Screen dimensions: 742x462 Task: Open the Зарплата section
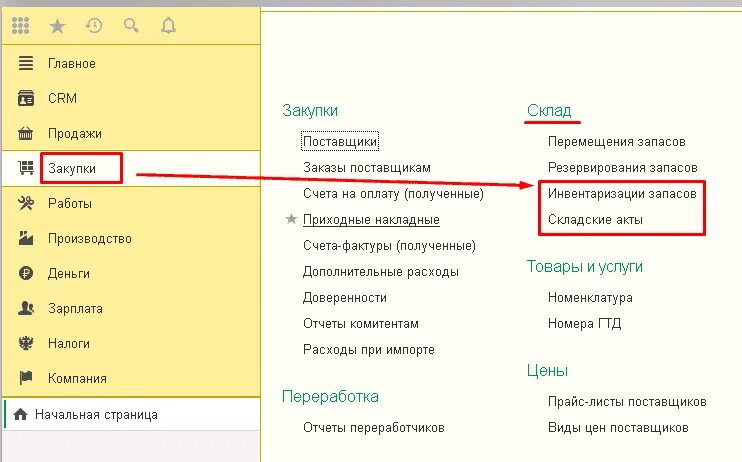pyautogui.click(x=75, y=309)
